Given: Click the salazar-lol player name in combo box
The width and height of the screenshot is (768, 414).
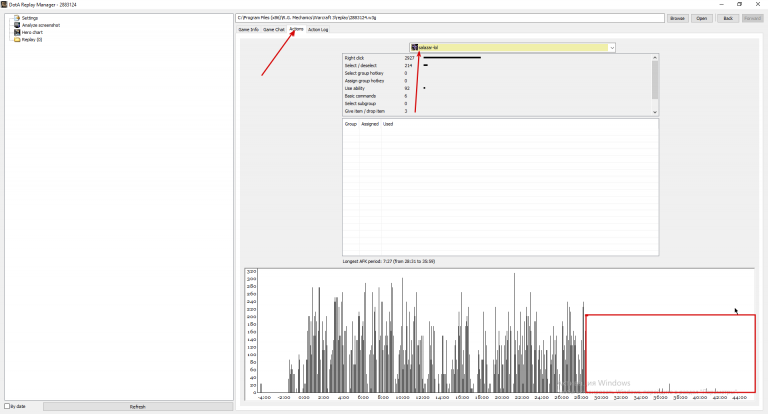Looking at the screenshot, I should tap(428, 48).
